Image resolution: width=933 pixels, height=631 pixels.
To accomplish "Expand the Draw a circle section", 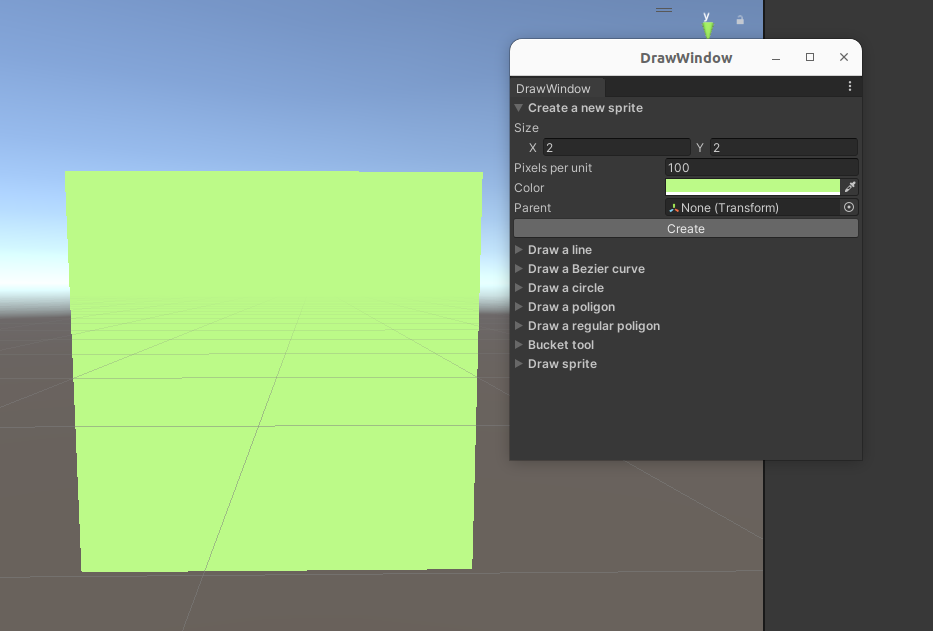I will (518, 287).
